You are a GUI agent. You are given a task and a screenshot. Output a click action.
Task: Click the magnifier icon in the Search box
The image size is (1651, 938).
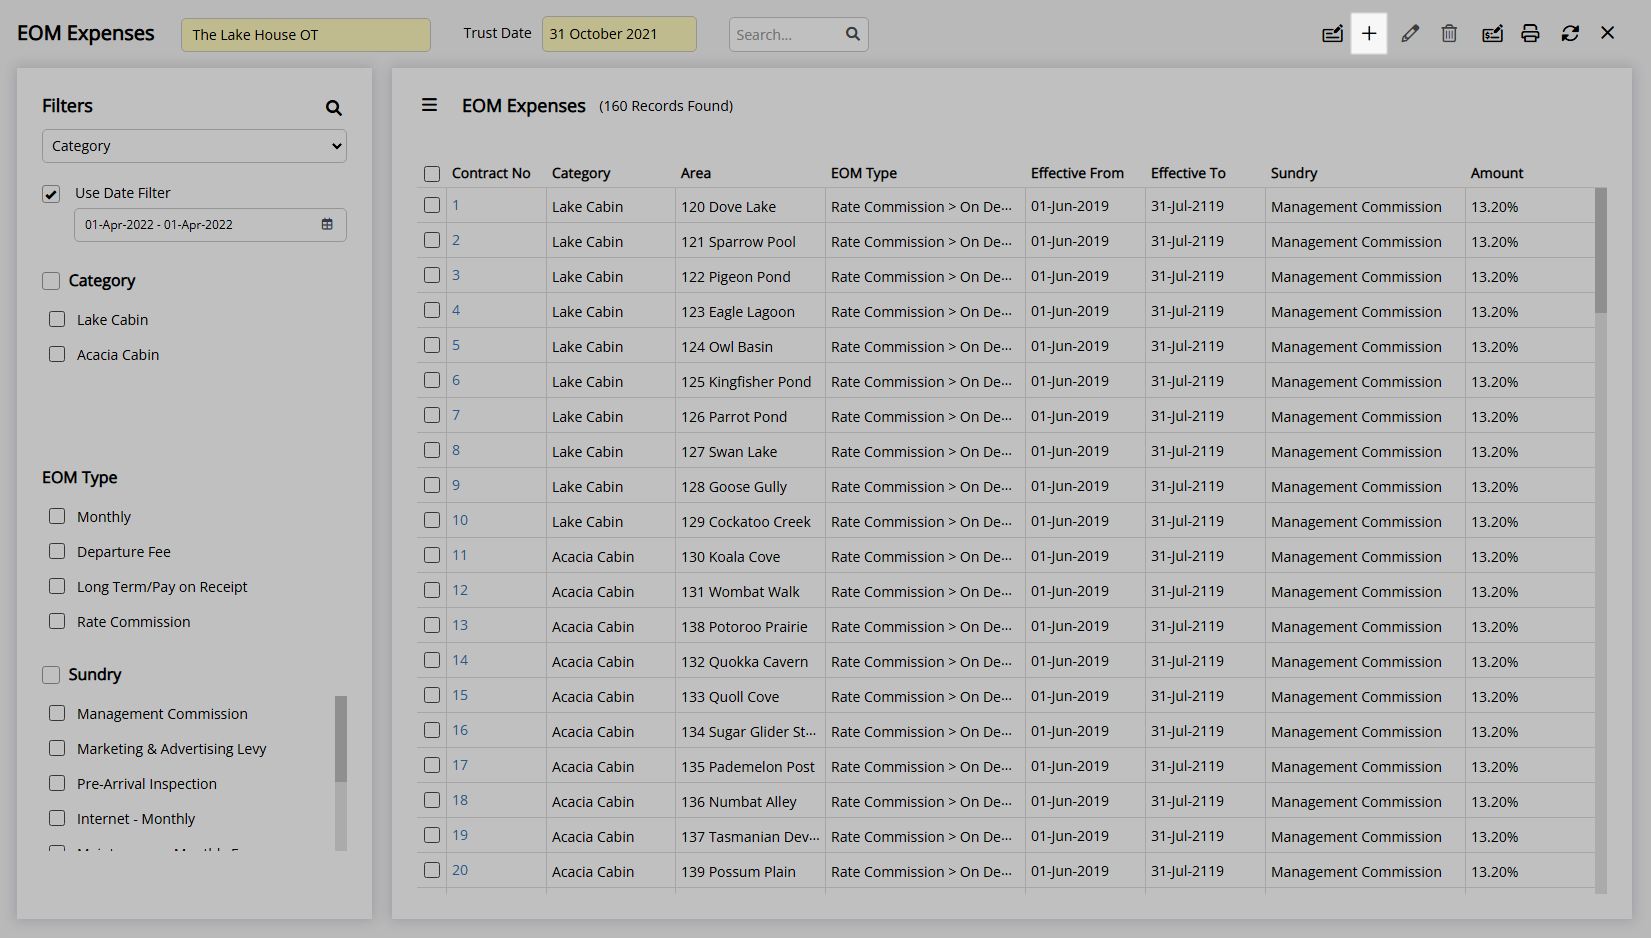click(x=852, y=34)
